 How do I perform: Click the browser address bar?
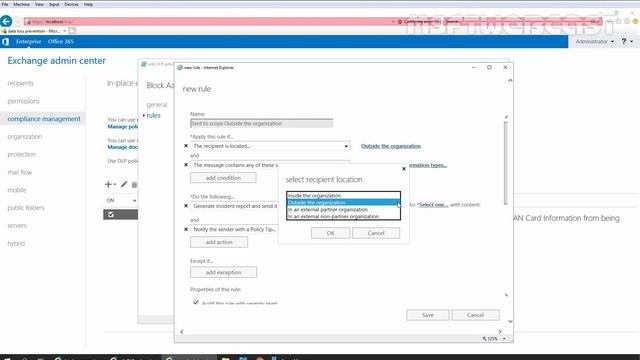[208, 22]
